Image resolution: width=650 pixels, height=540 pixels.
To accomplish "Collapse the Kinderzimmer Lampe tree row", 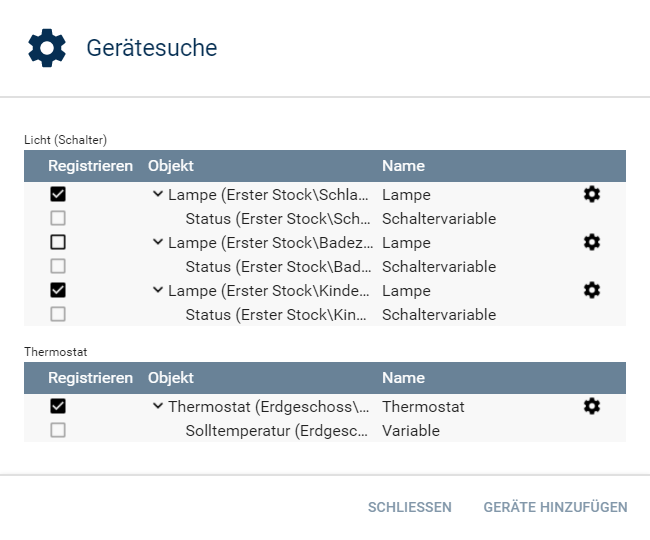I will pos(158,290).
